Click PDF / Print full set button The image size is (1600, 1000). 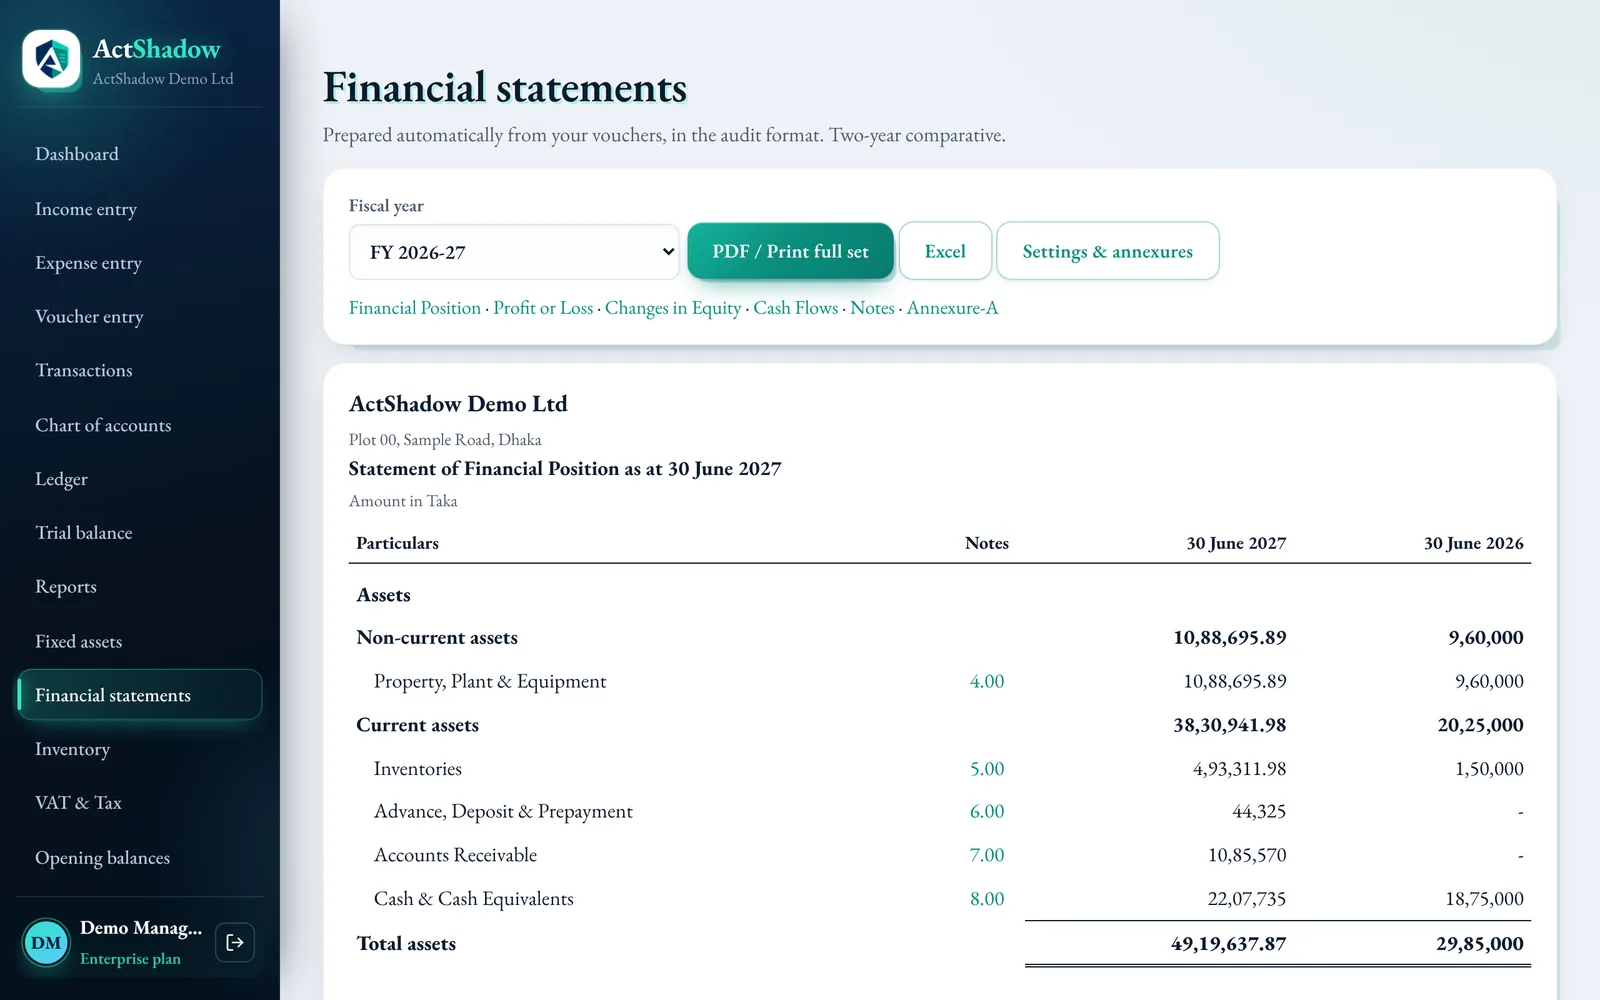[790, 251]
